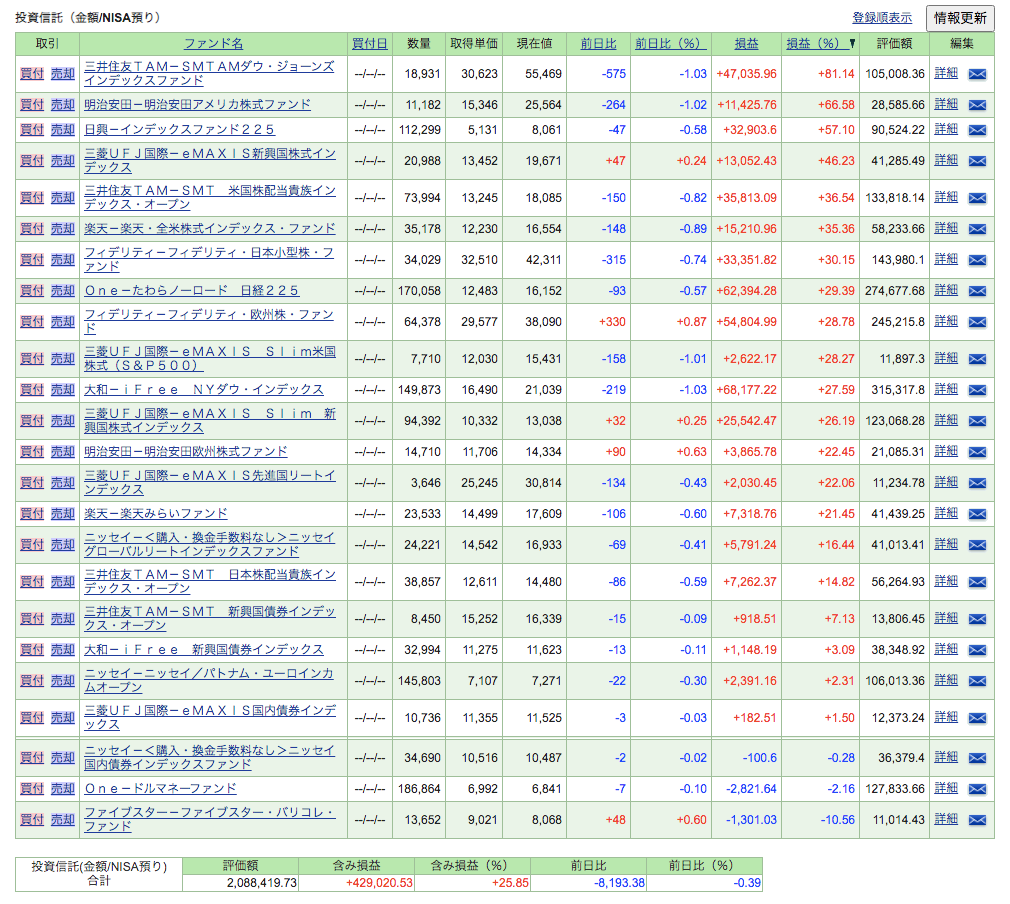Click the 投資信託（金額/NISA預り） heading
The height and width of the screenshot is (904, 1010).
pyautogui.click(x=88, y=17)
